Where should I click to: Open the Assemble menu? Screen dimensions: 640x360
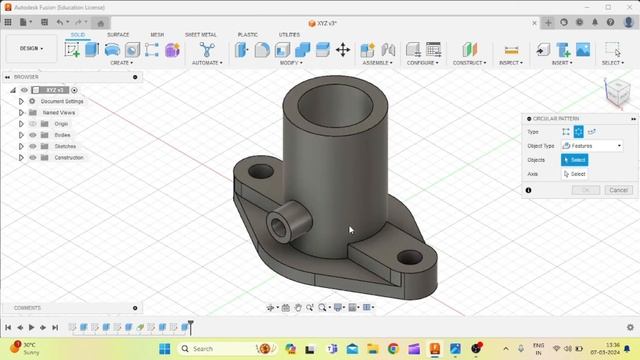click(377, 63)
